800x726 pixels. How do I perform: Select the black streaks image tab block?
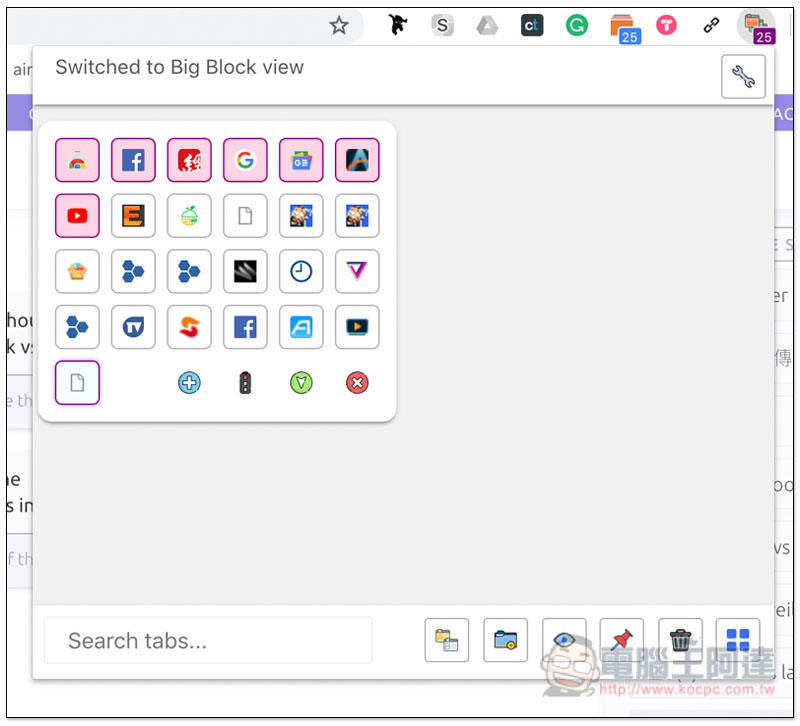click(x=245, y=271)
